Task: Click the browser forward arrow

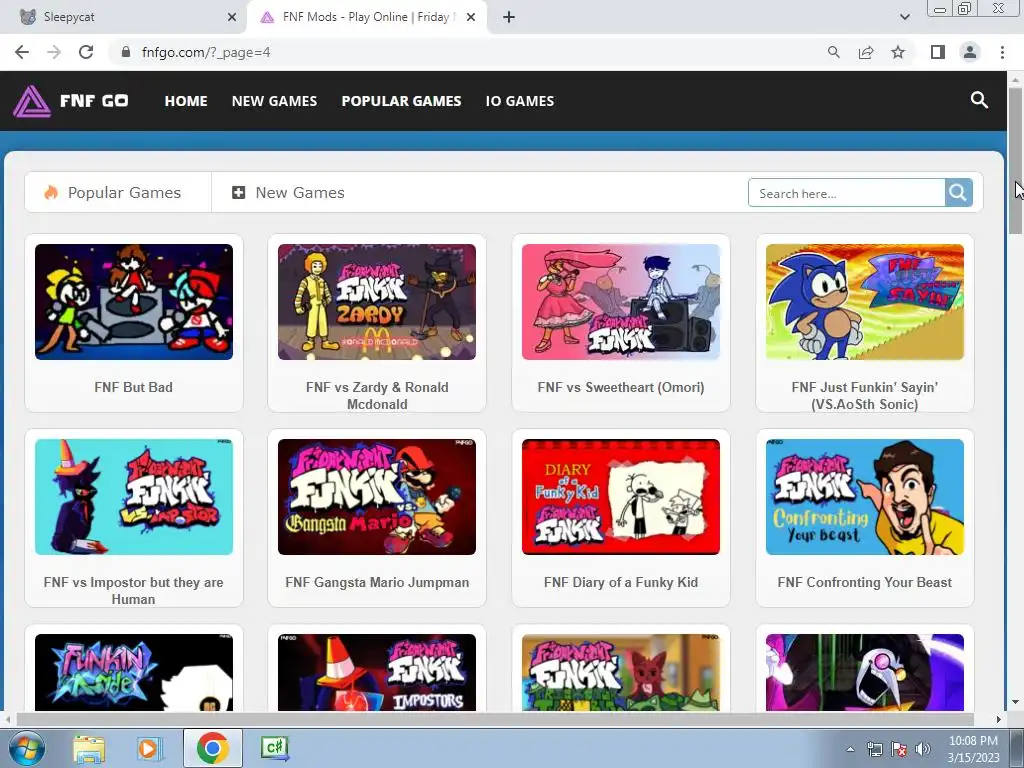Action: (x=54, y=52)
